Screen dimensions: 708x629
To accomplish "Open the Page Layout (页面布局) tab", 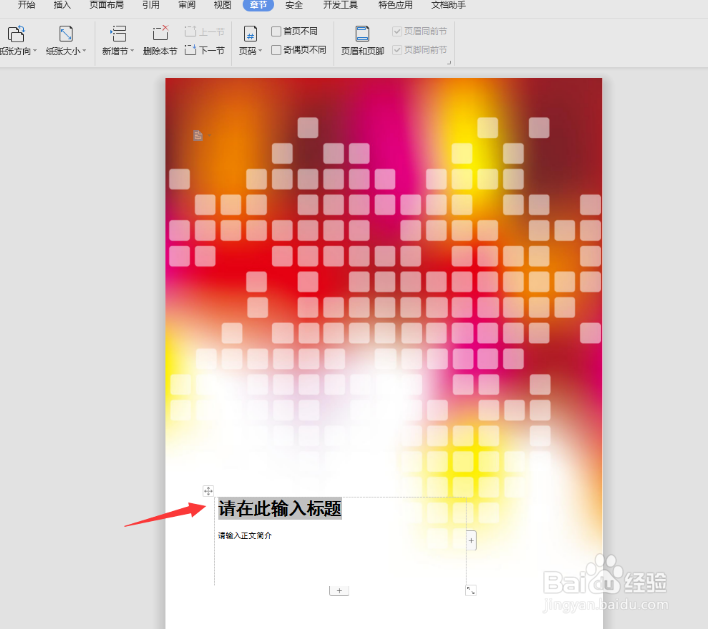I will click(107, 5).
